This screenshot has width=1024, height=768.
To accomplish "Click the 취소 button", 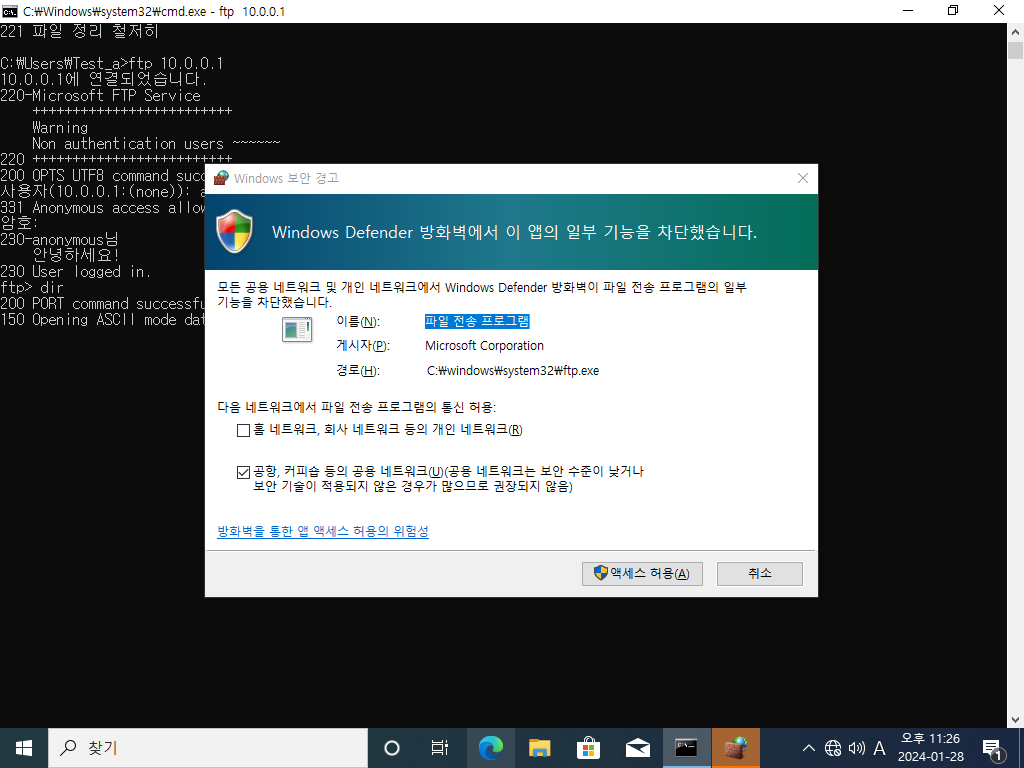I will pyautogui.click(x=760, y=573).
